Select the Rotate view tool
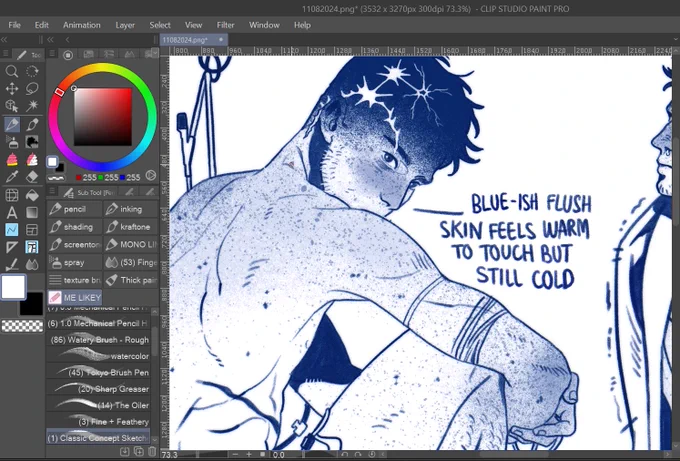The height and width of the screenshot is (461, 680). (x=32, y=71)
